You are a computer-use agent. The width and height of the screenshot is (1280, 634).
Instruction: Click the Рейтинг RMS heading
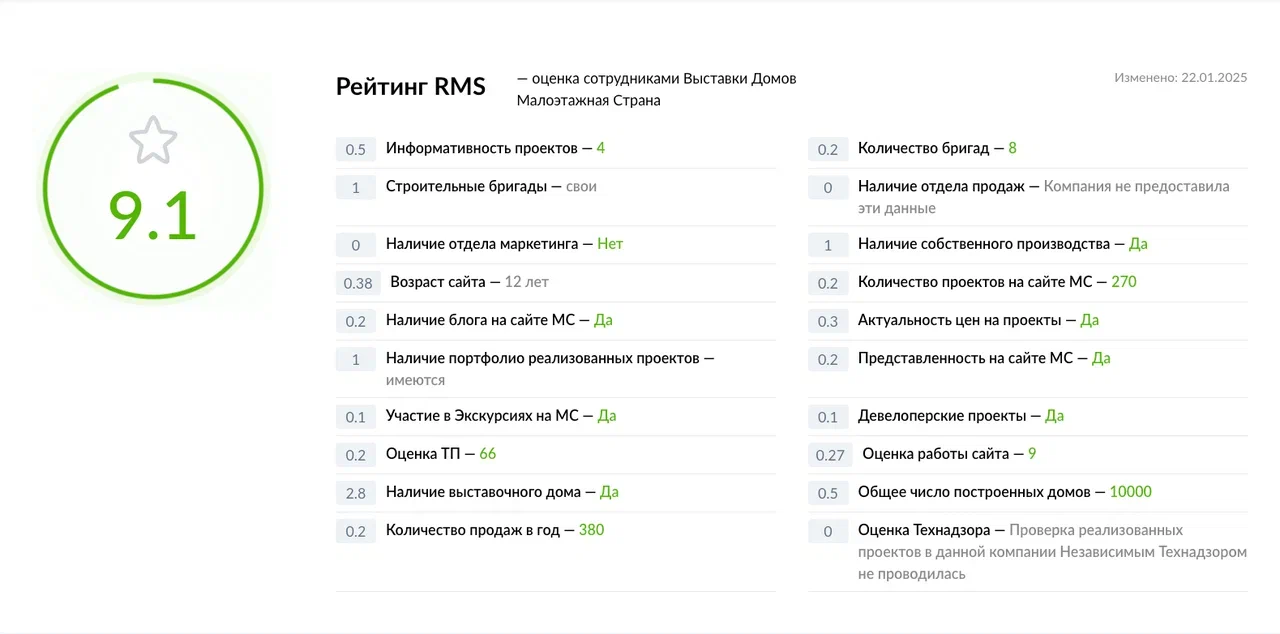tap(411, 87)
